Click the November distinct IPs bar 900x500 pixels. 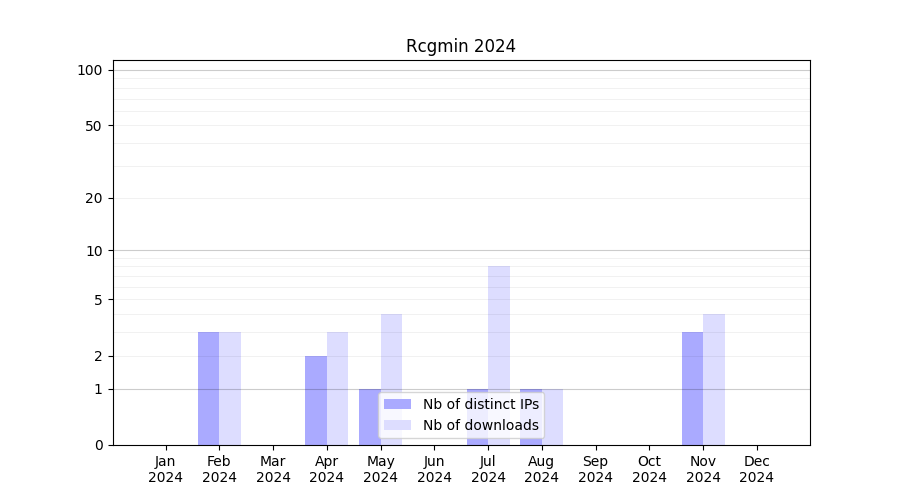click(692, 388)
